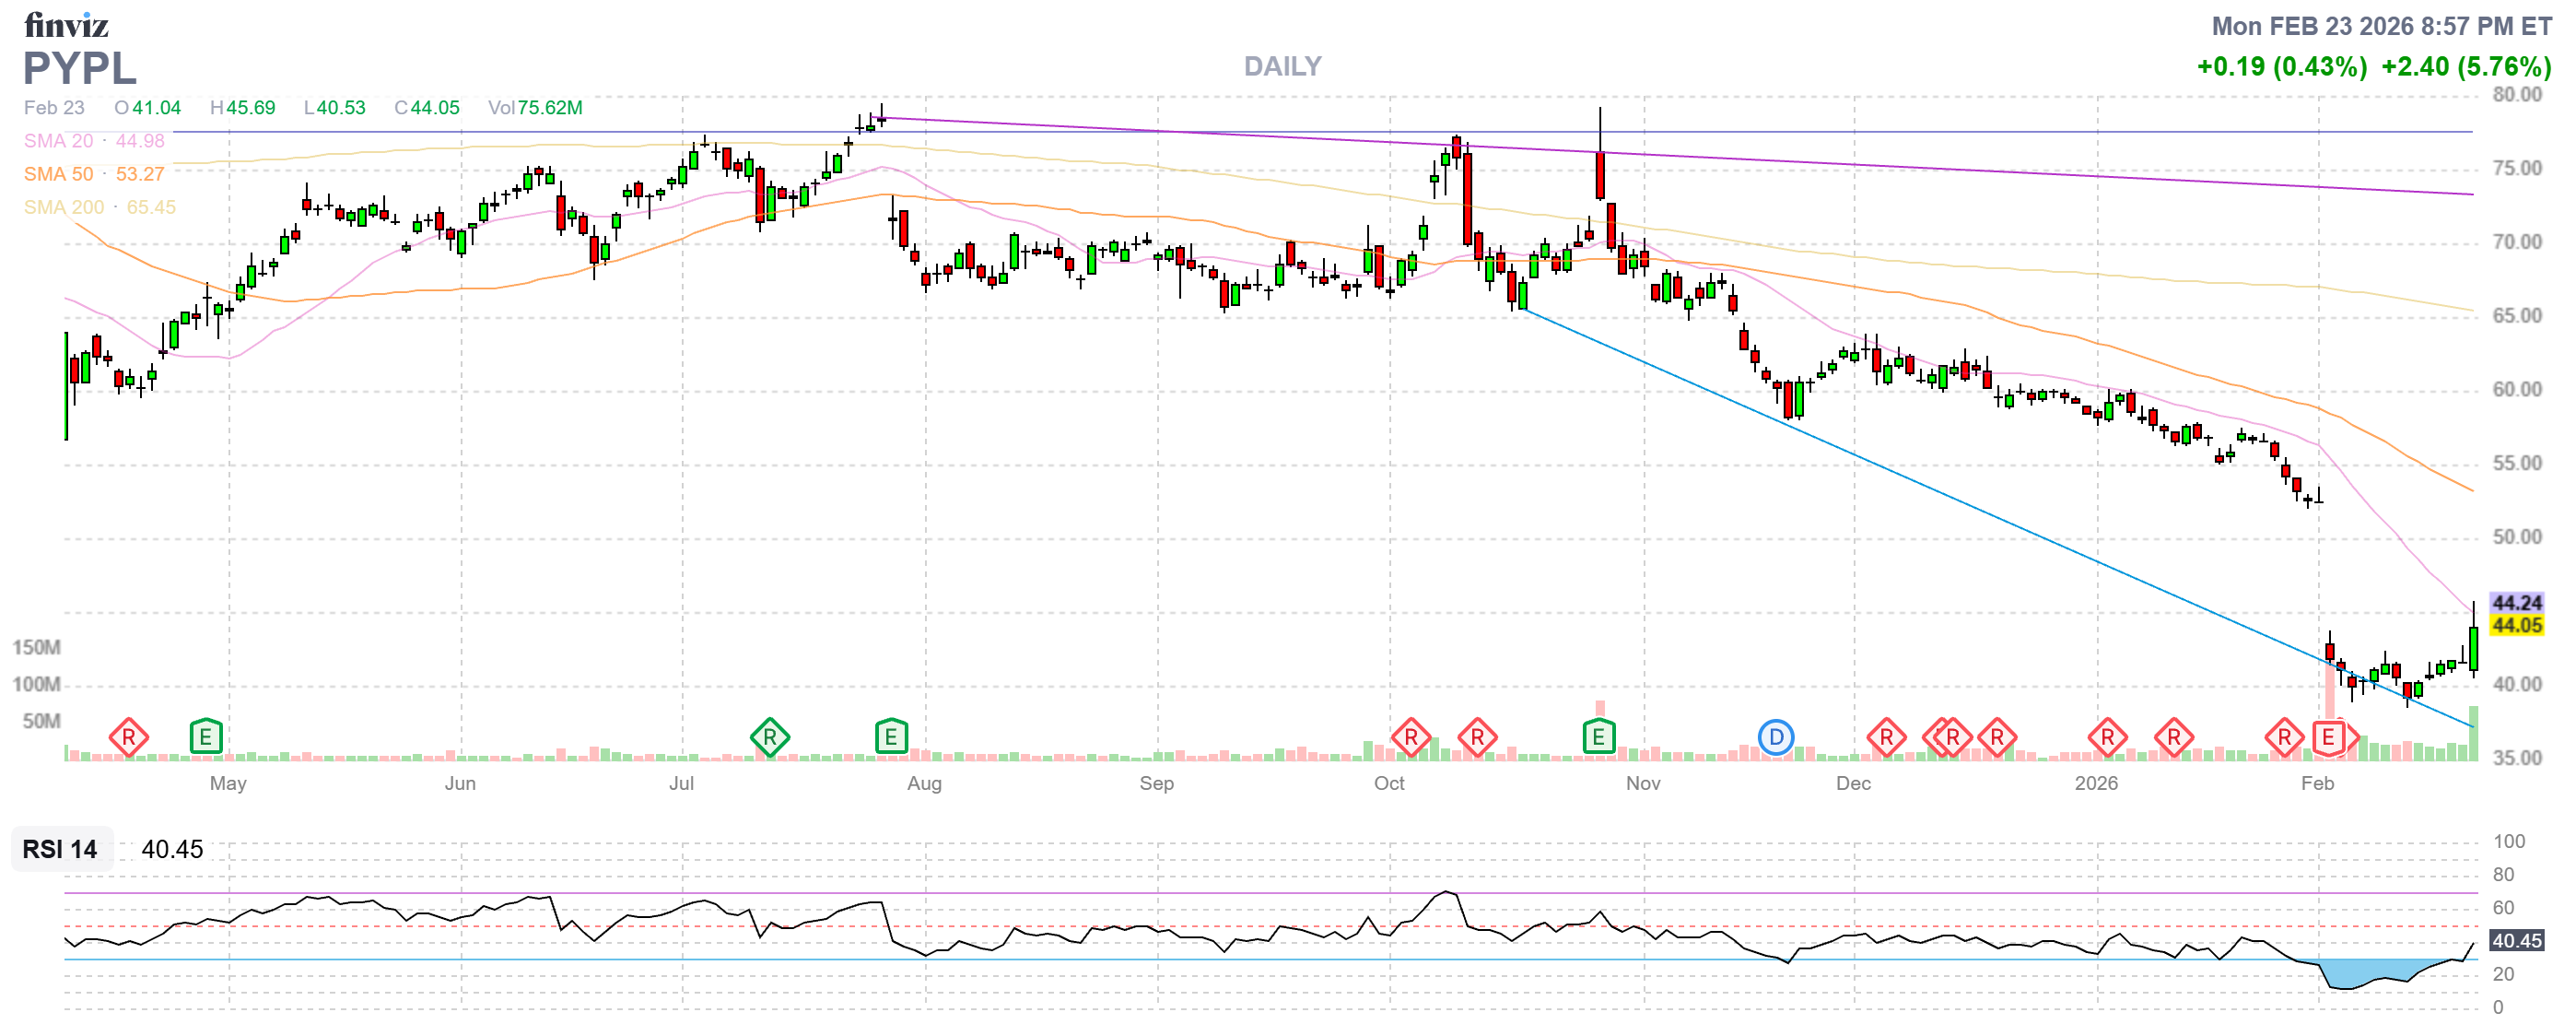The height and width of the screenshot is (1036, 2576).
Task: Click the PYPL ticker symbol
Action: coord(79,68)
